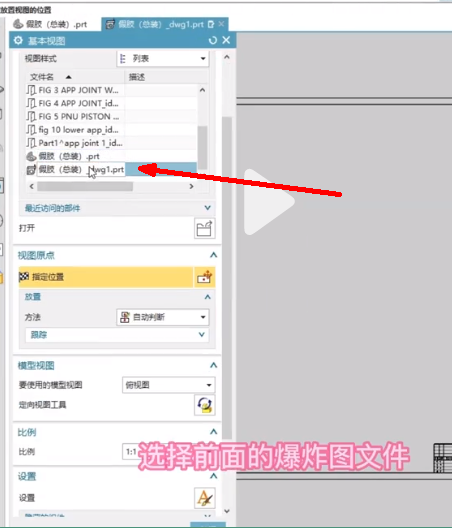
Task: Click the dialog reset arrow icon
Action: 213,41
